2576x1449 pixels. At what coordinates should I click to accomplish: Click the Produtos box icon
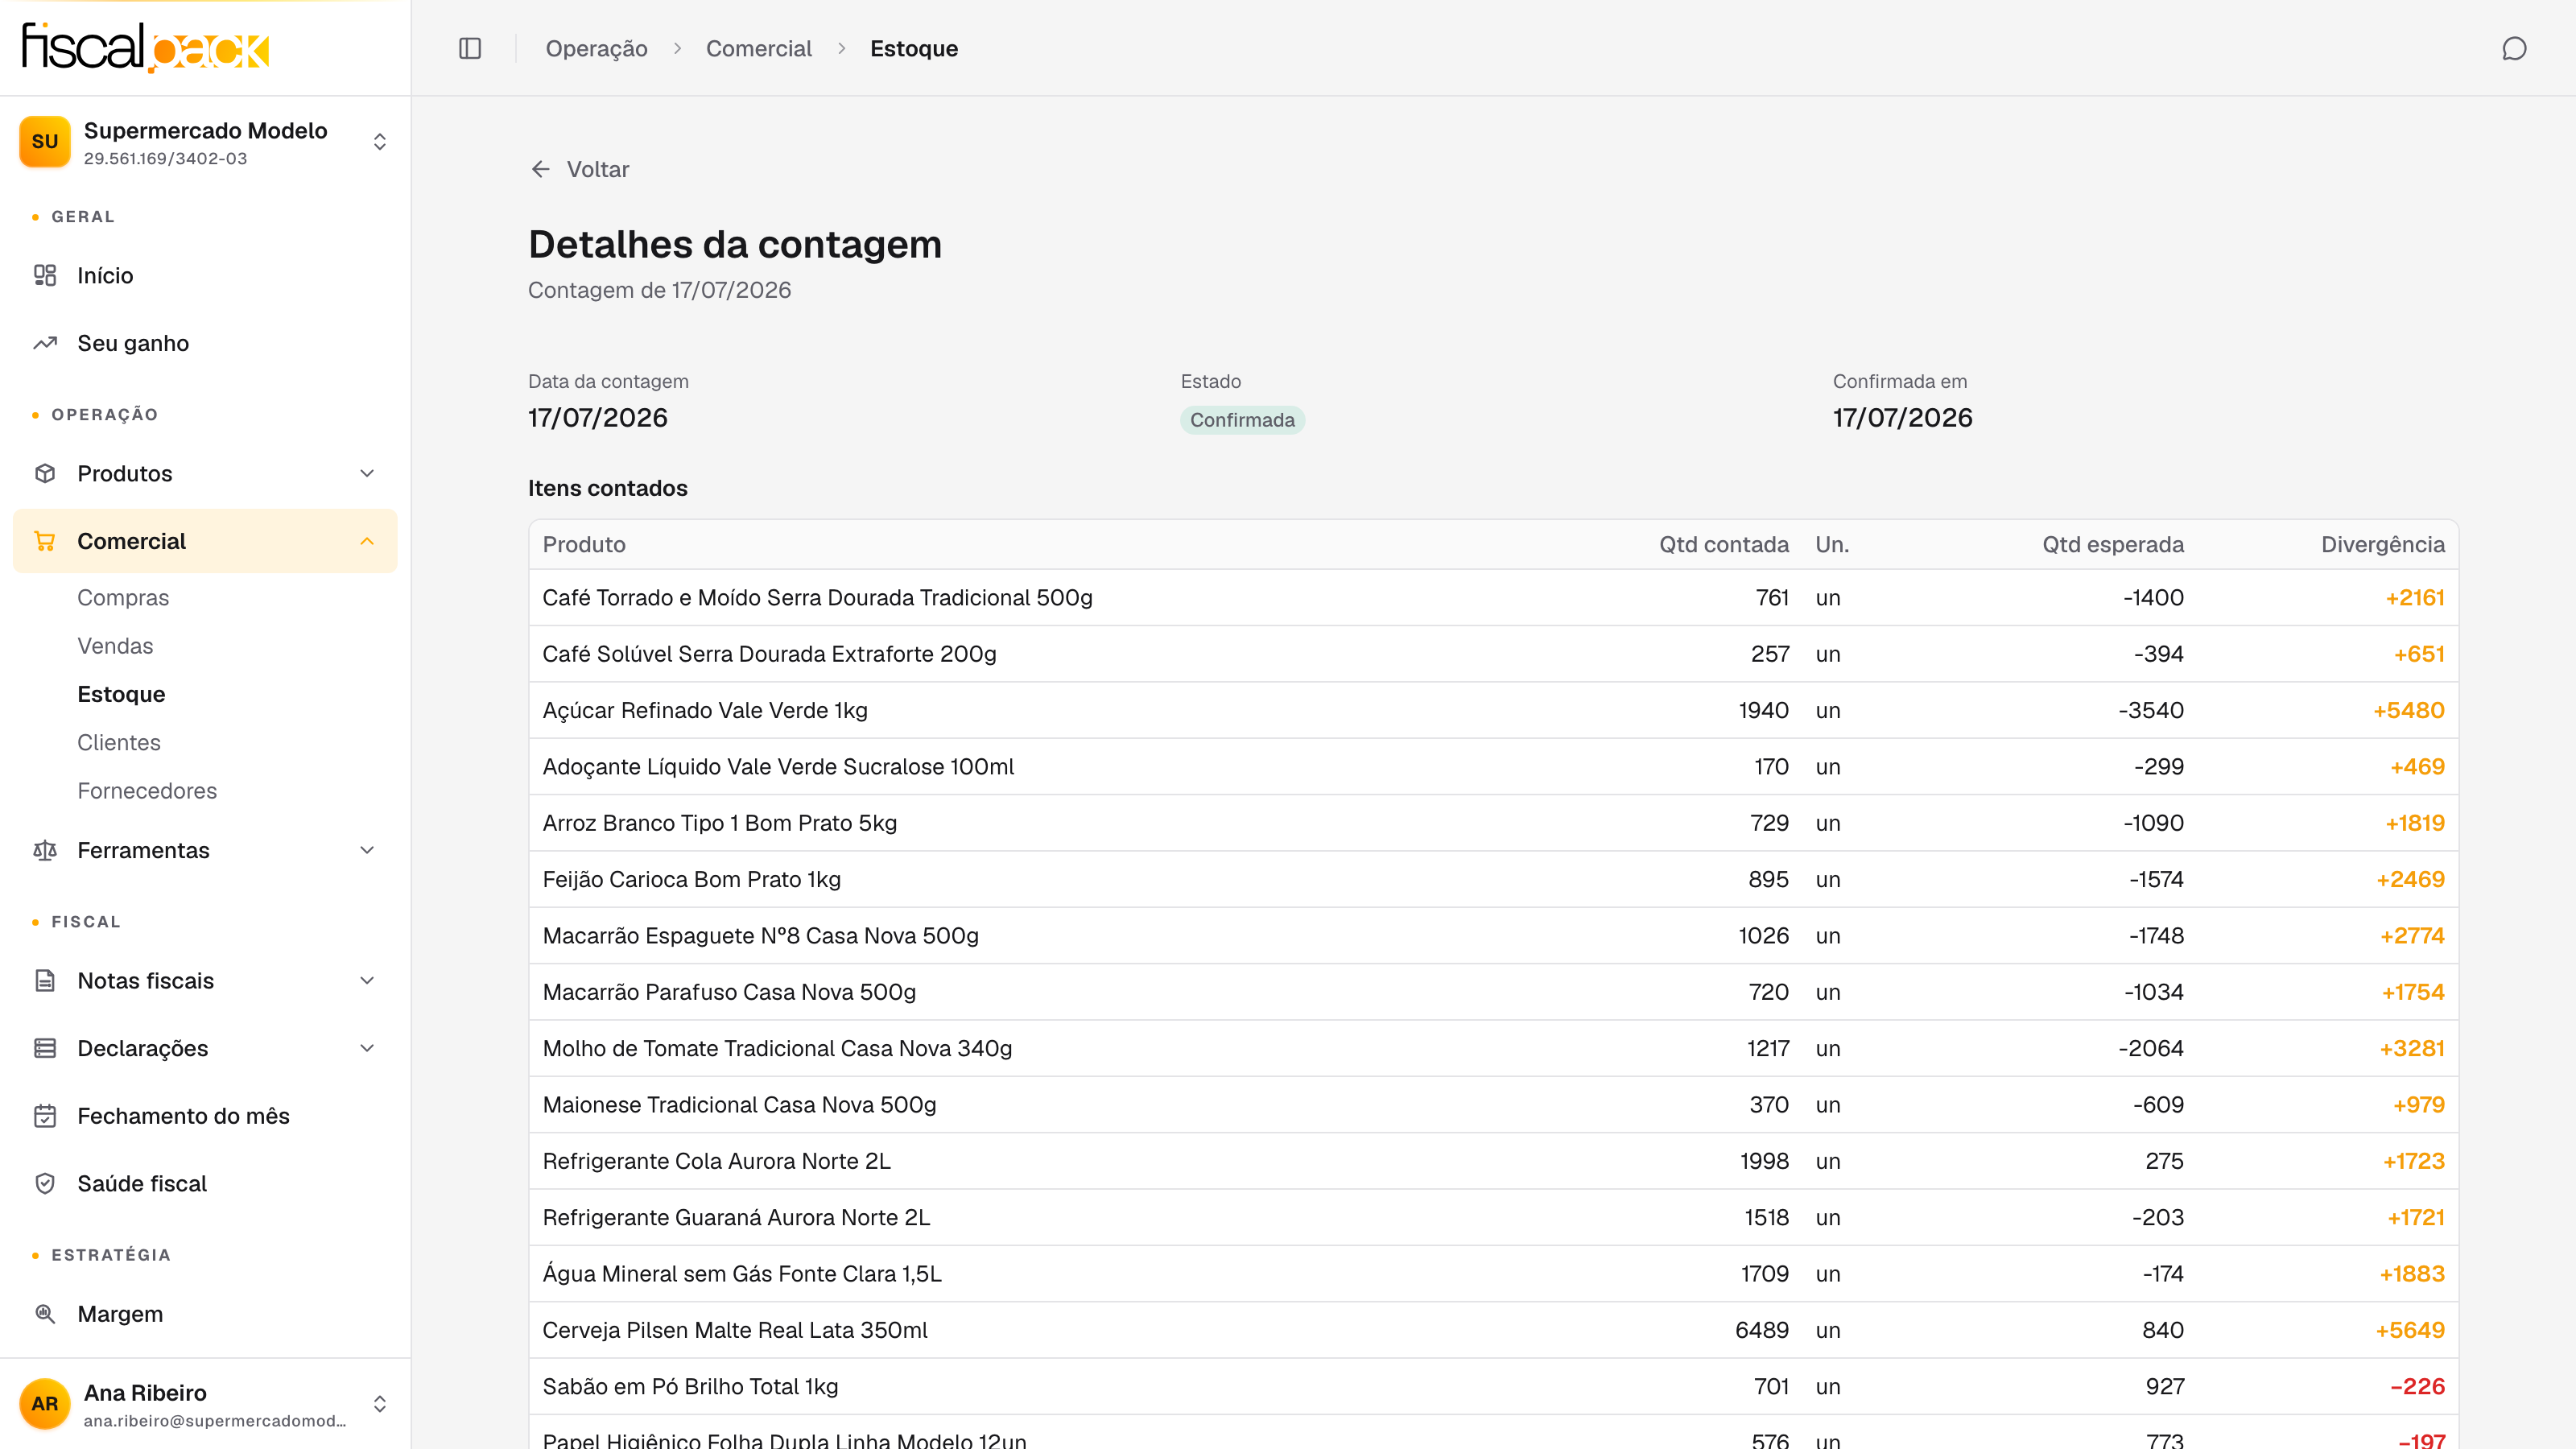[x=45, y=473]
